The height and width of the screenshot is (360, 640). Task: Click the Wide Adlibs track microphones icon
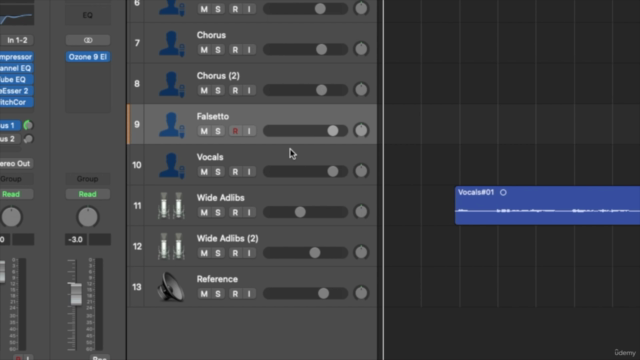(171, 206)
